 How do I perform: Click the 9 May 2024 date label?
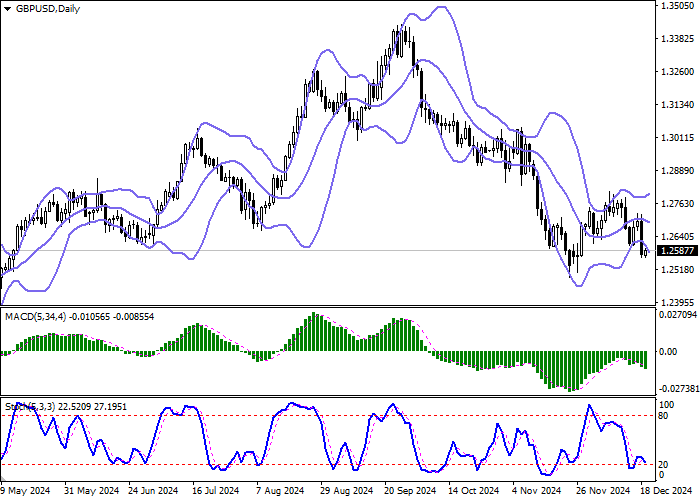tap(26, 491)
